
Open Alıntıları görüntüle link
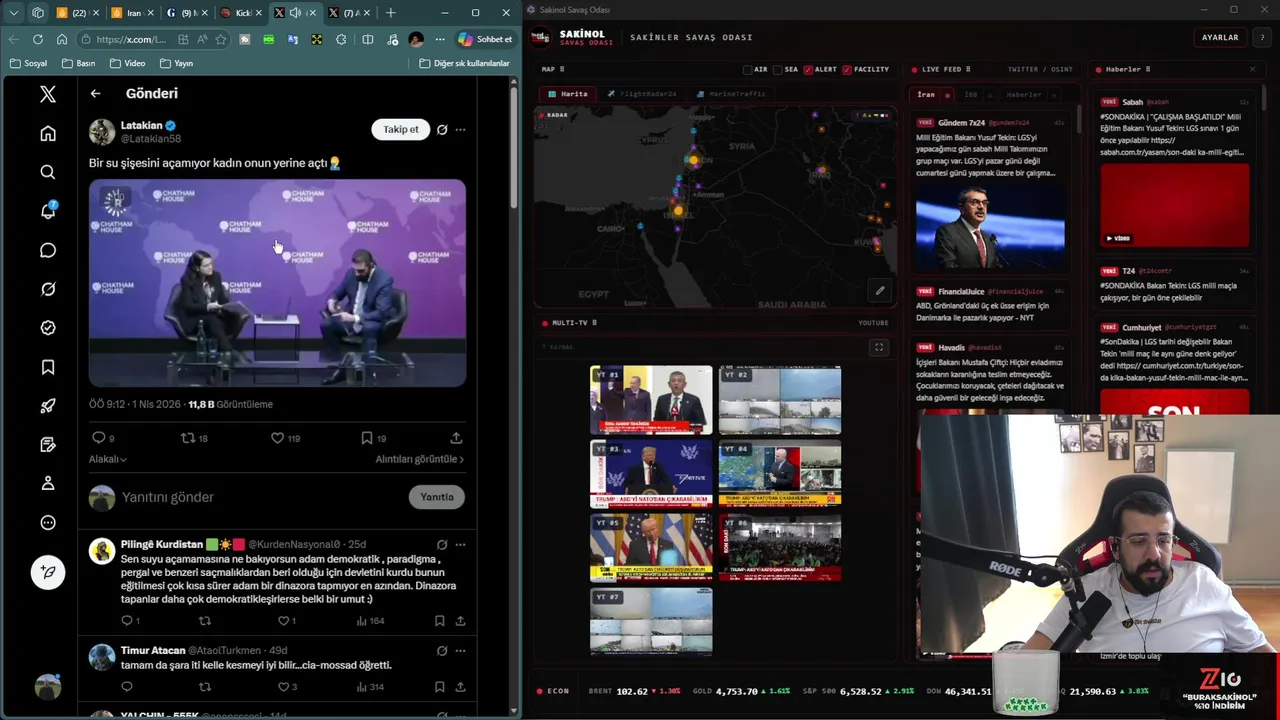pyautogui.click(x=419, y=459)
